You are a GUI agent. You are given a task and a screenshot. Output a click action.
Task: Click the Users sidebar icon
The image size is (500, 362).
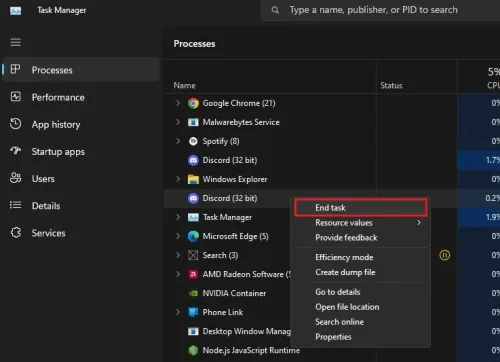[15, 178]
